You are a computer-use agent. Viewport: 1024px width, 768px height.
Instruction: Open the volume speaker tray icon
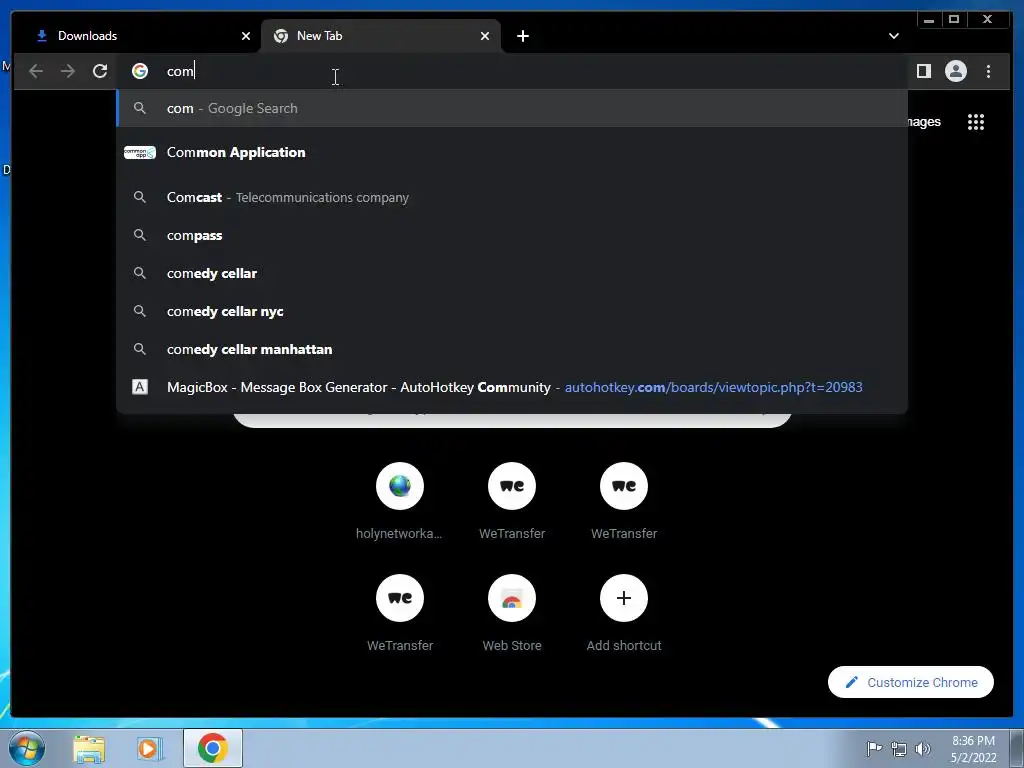click(923, 749)
